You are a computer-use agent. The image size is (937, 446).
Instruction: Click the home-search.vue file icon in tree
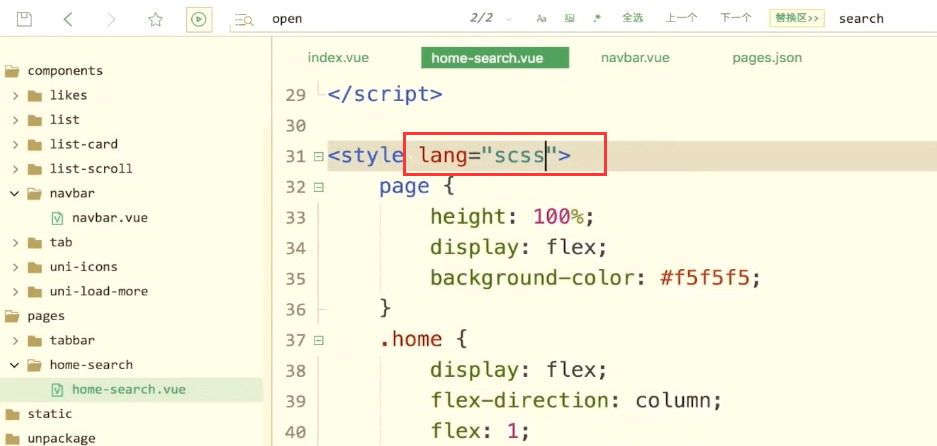point(57,390)
